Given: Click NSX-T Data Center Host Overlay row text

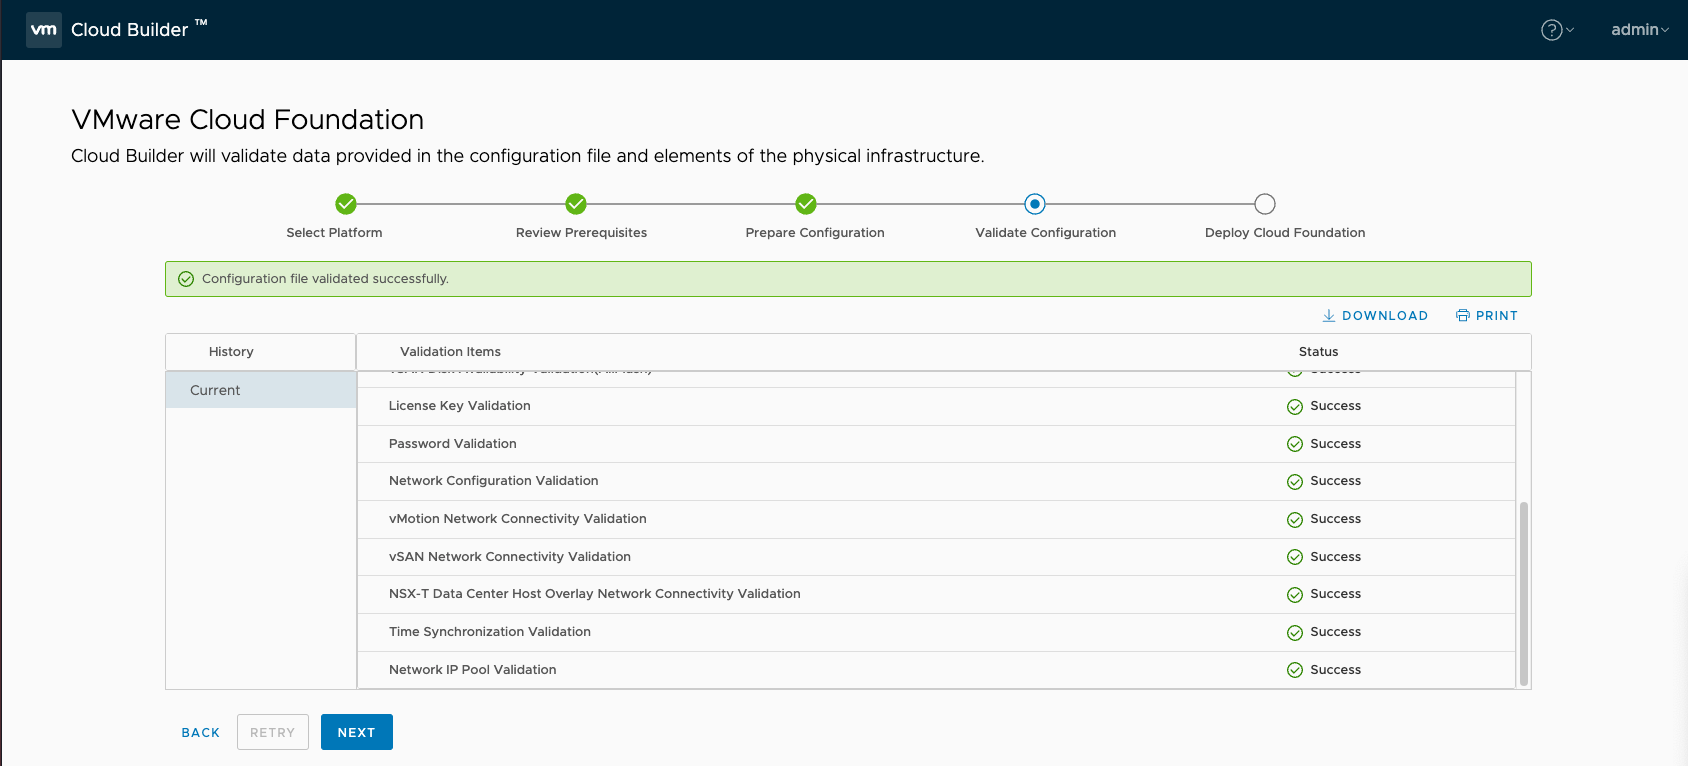Looking at the screenshot, I should pos(594,594).
